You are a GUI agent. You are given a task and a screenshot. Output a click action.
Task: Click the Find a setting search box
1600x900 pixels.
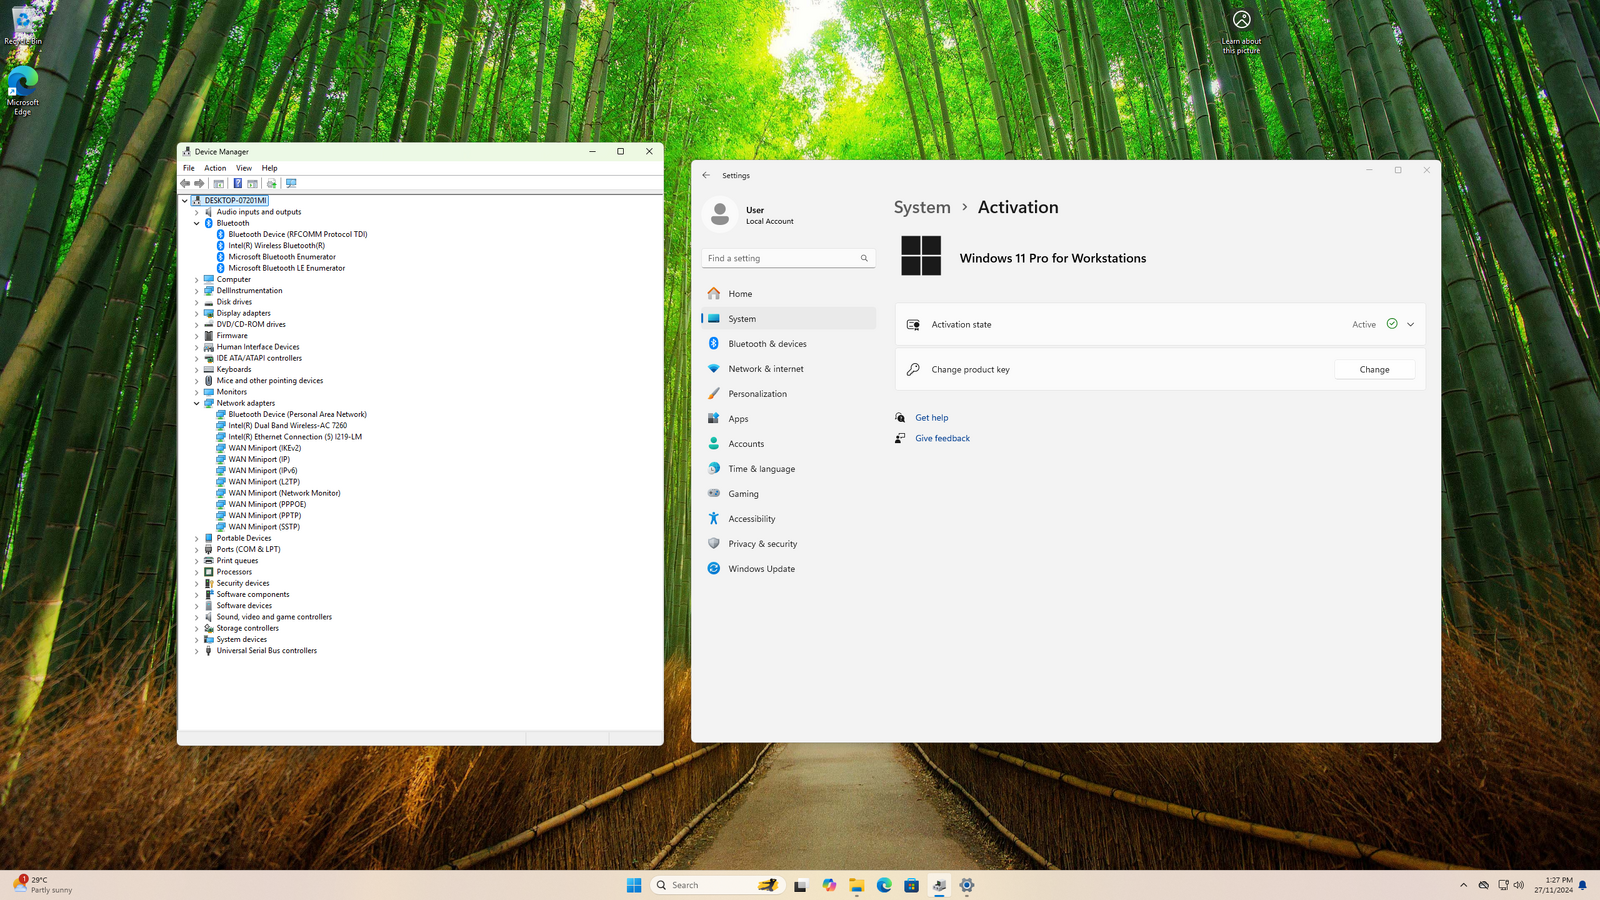click(788, 258)
